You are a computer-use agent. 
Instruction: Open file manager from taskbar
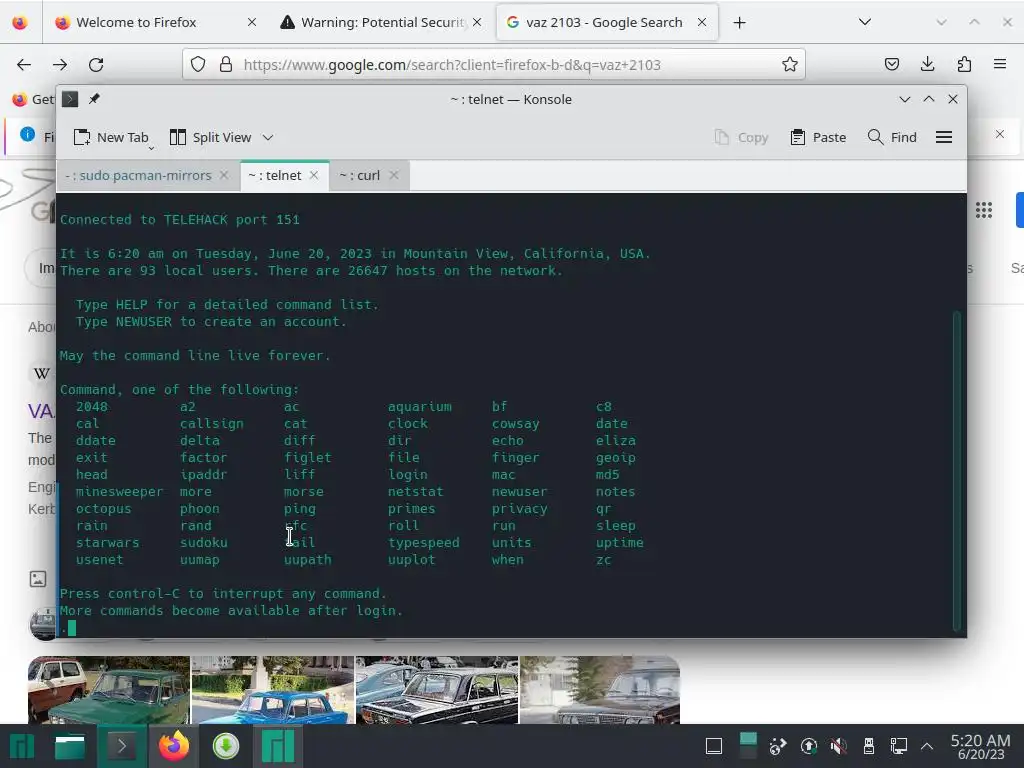coord(69,746)
